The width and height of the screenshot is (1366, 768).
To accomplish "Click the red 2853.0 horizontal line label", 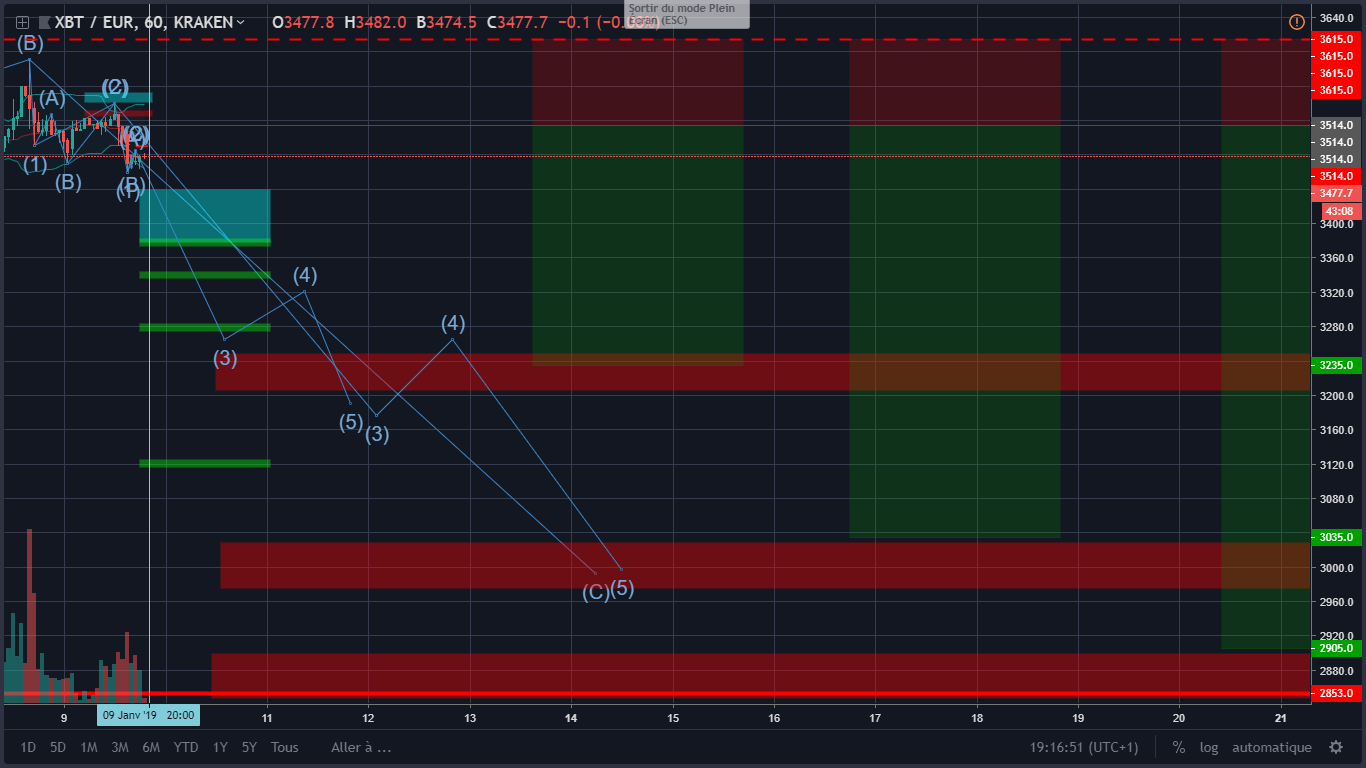I will click(x=1336, y=693).
